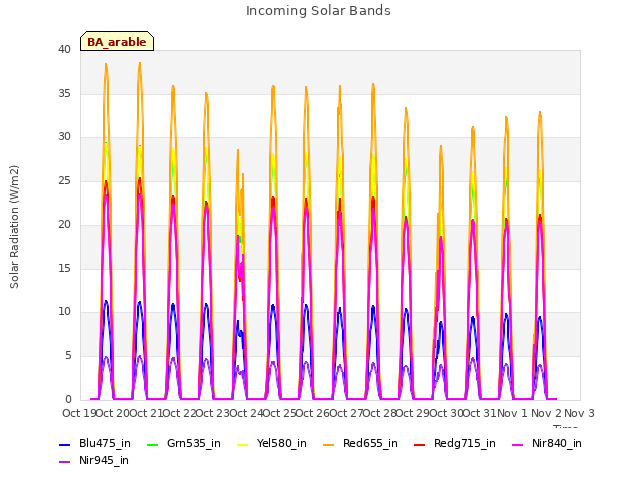Click the Oct 22 x-axis tick label
Image resolution: width=640 pixels, height=480 pixels.
tap(180, 413)
